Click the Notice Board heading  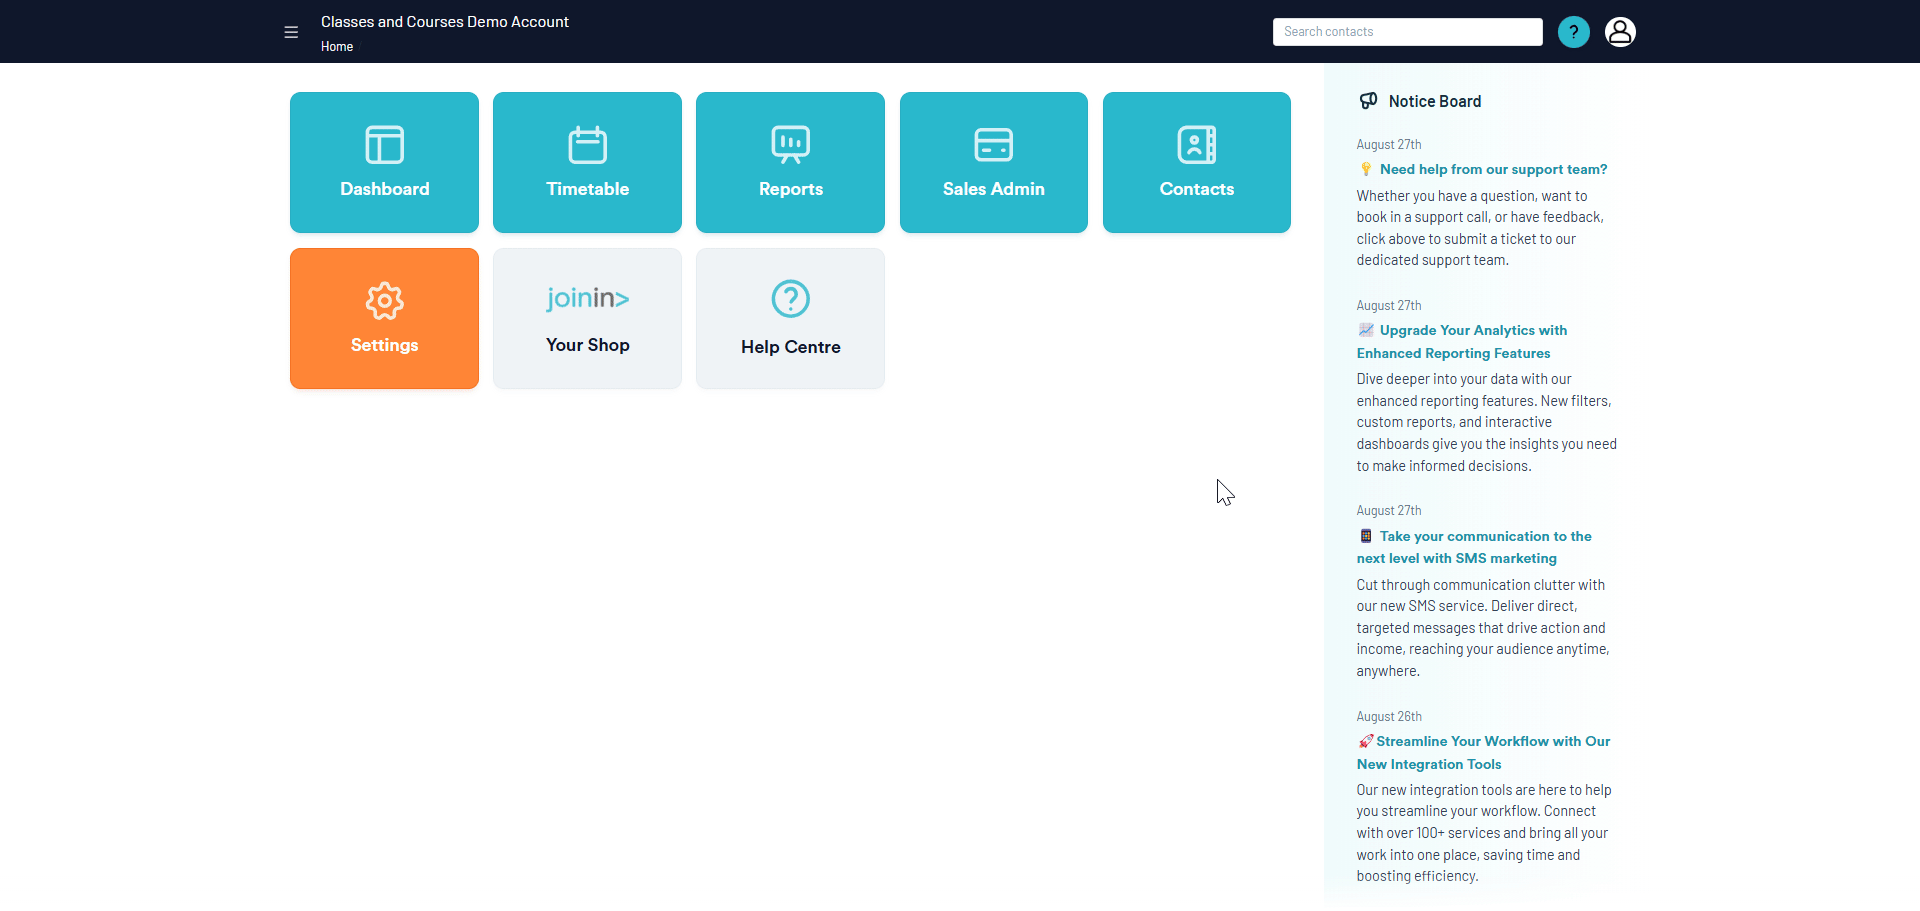point(1434,101)
